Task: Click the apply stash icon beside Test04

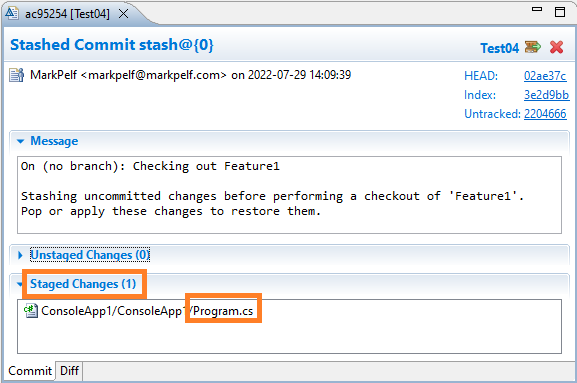Action: coord(532,47)
